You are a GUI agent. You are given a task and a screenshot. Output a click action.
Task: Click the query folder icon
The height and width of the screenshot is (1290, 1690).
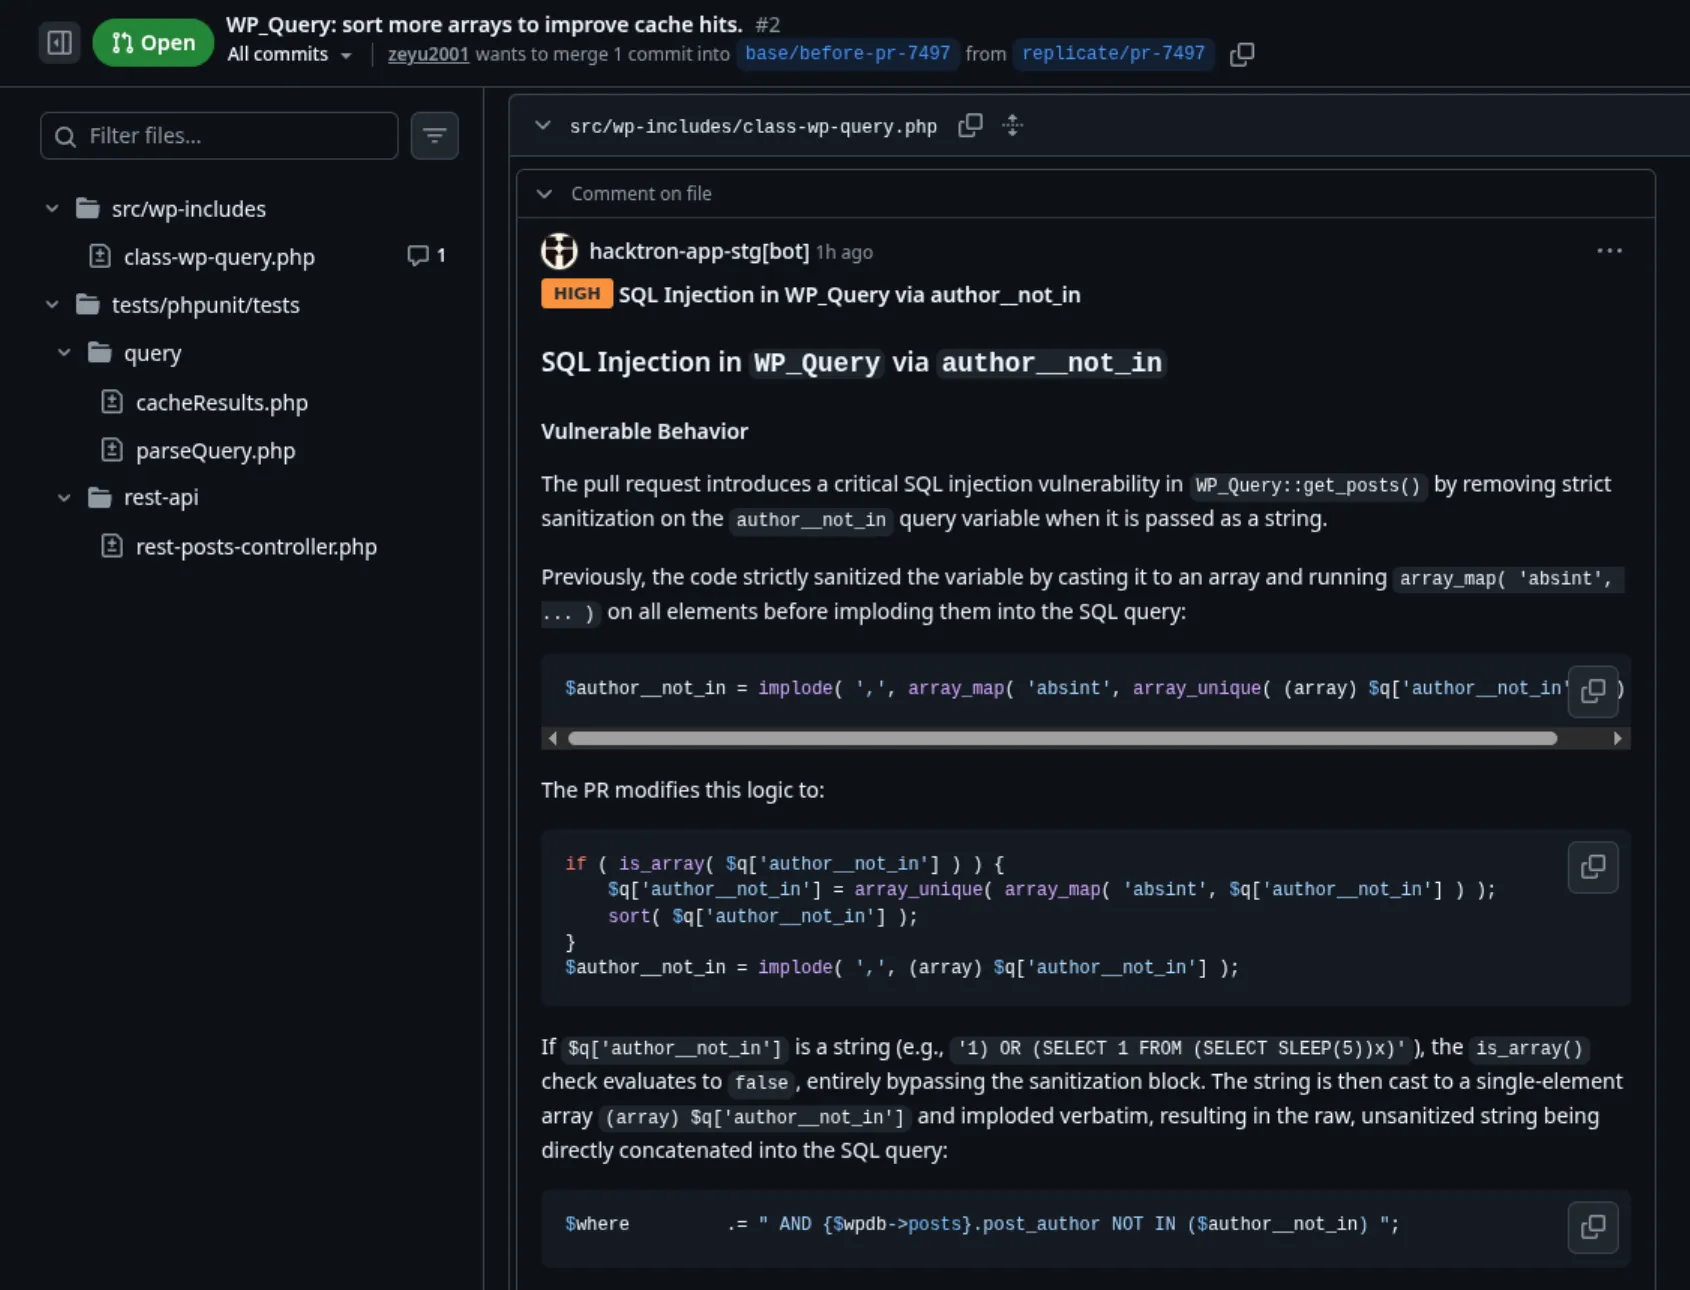pyautogui.click(x=100, y=352)
